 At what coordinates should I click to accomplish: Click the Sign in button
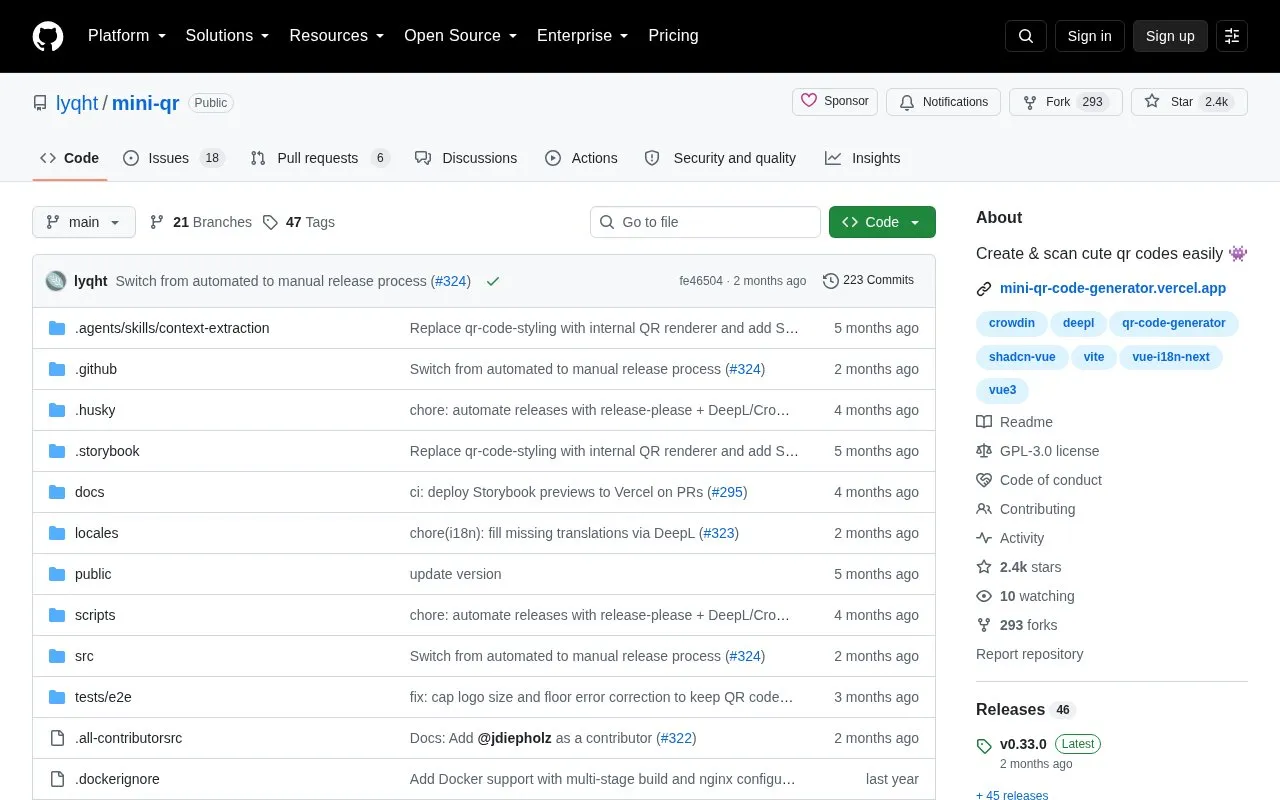pyautogui.click(x=1089, y=36)
